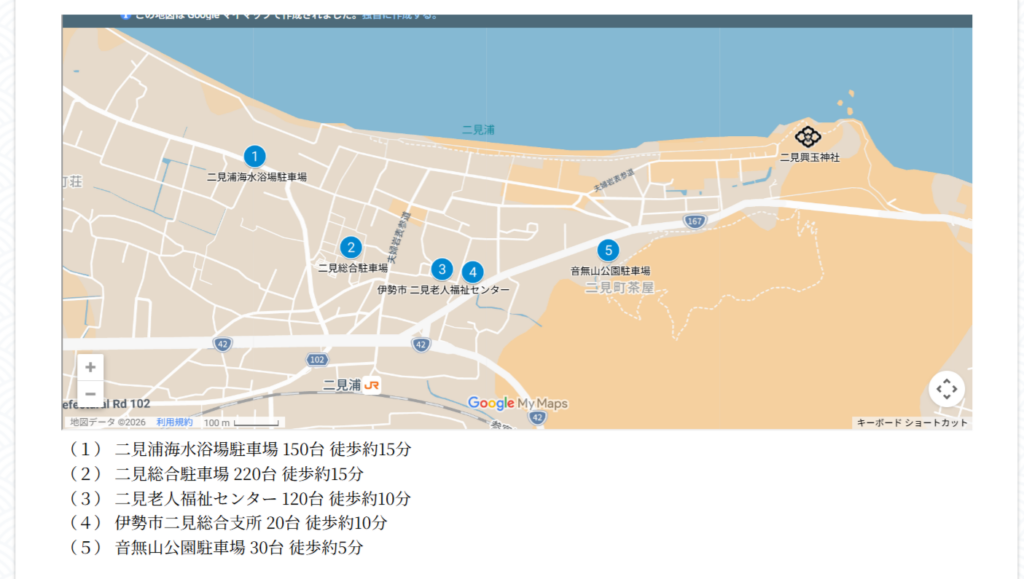Click the Google My Maps logo

(x=517, y=403)
